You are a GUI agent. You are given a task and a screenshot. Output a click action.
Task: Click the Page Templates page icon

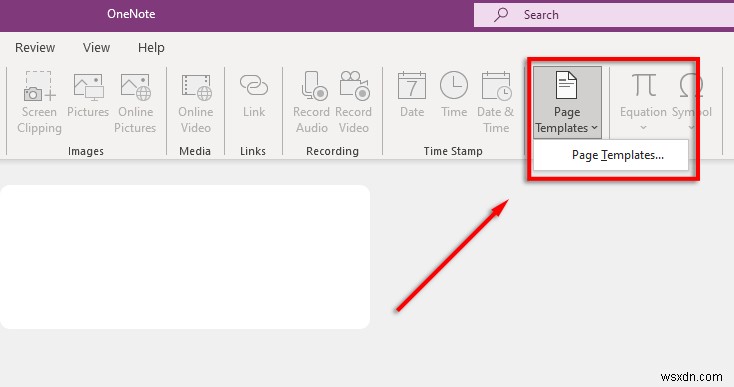tap(566, 85)
